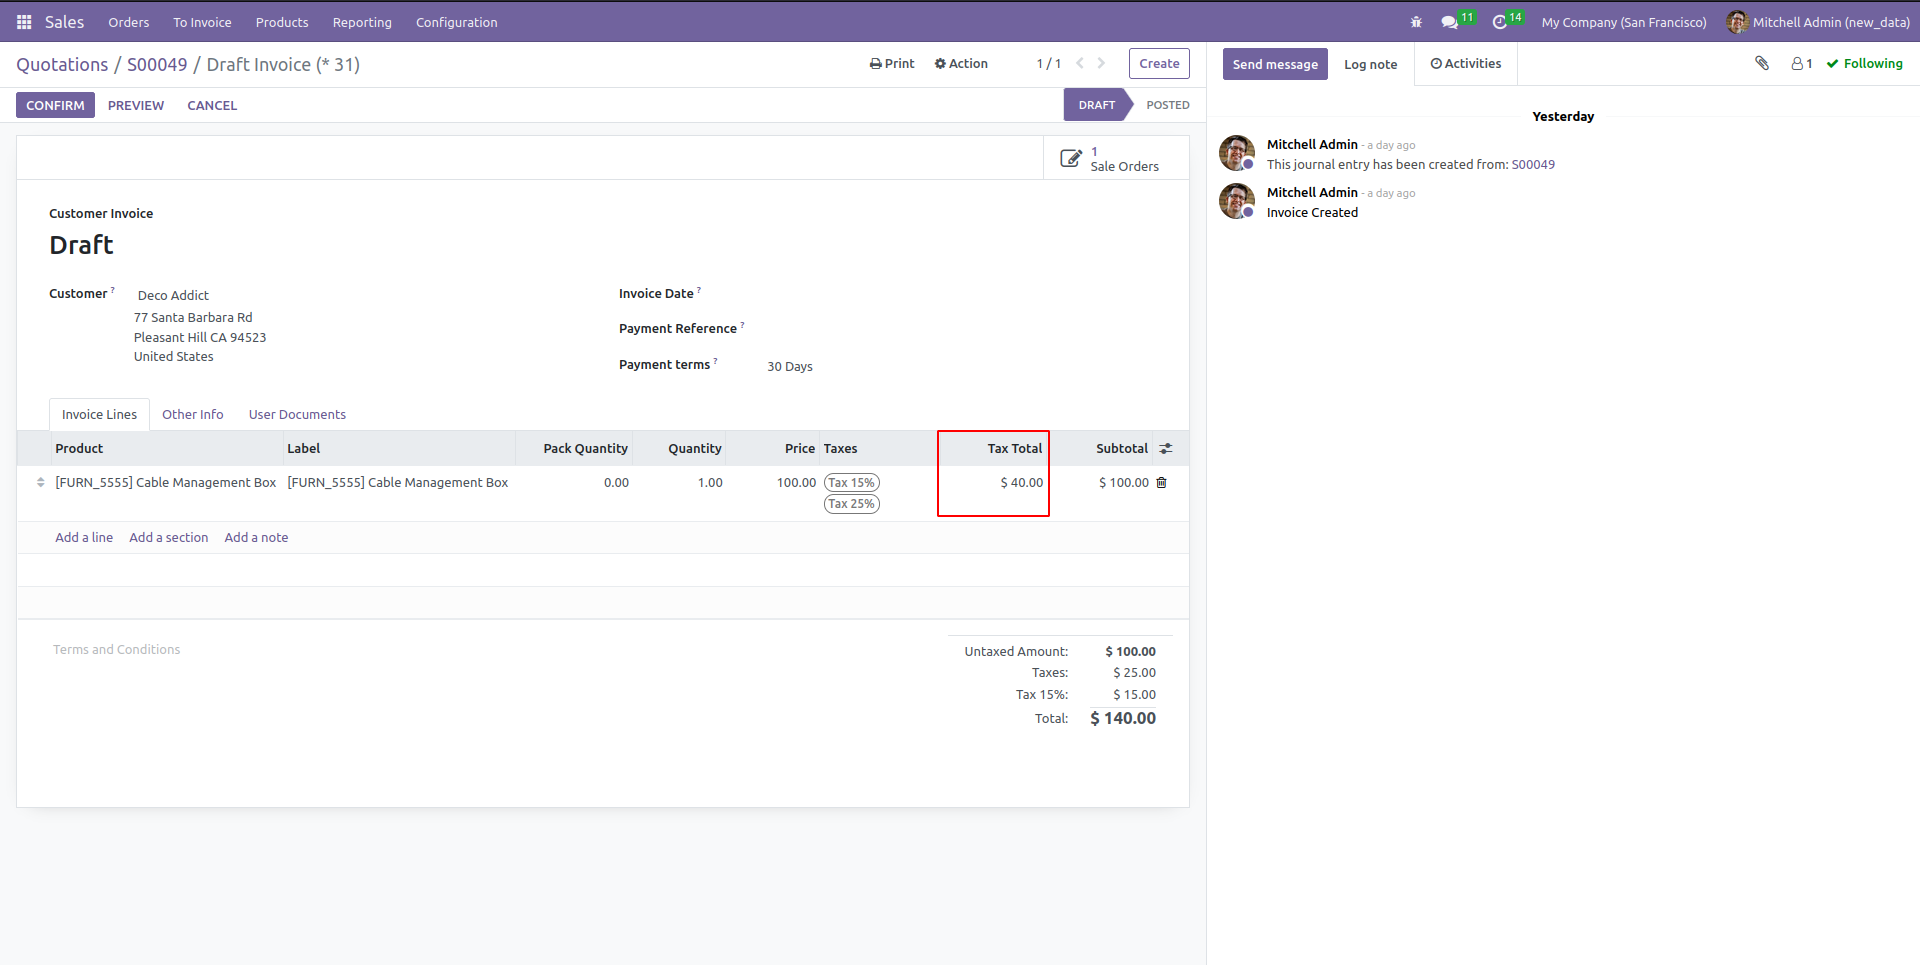
Task: Click Mitchell Admin avatar on Invoice Created message
Action: (x=1237, y=201)
